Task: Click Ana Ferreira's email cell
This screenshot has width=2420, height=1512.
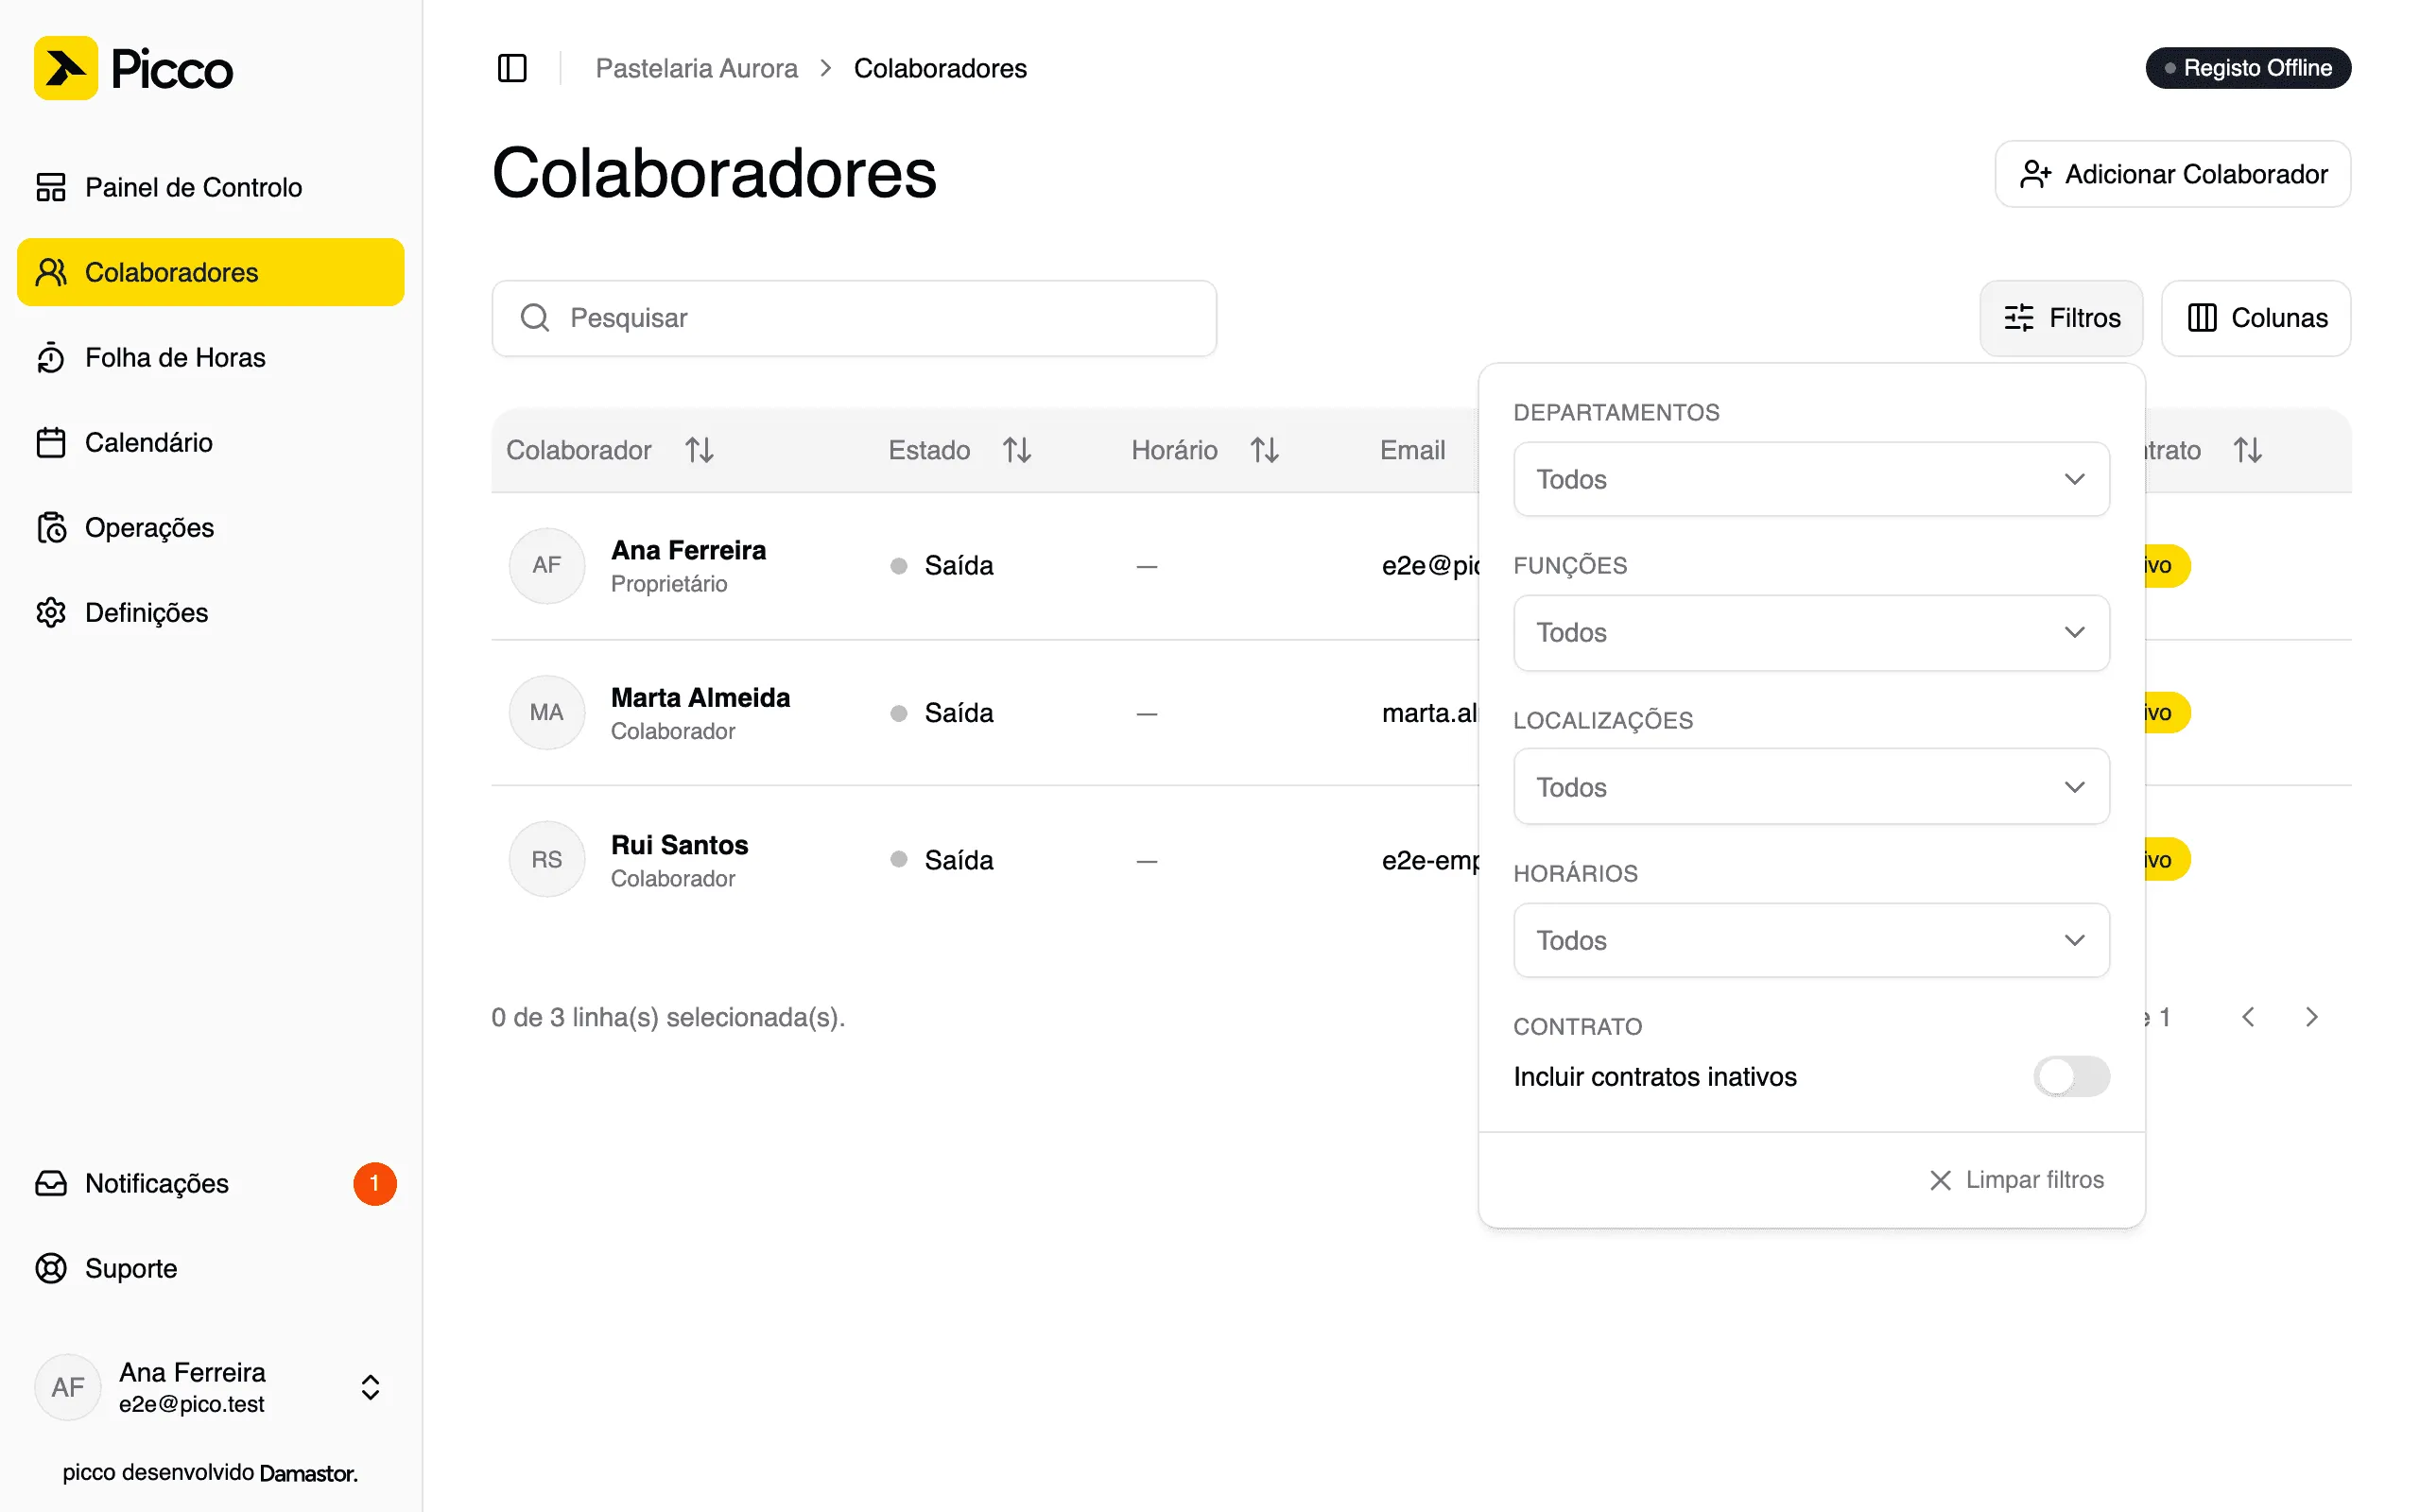Action: [x=1430, y=566]
